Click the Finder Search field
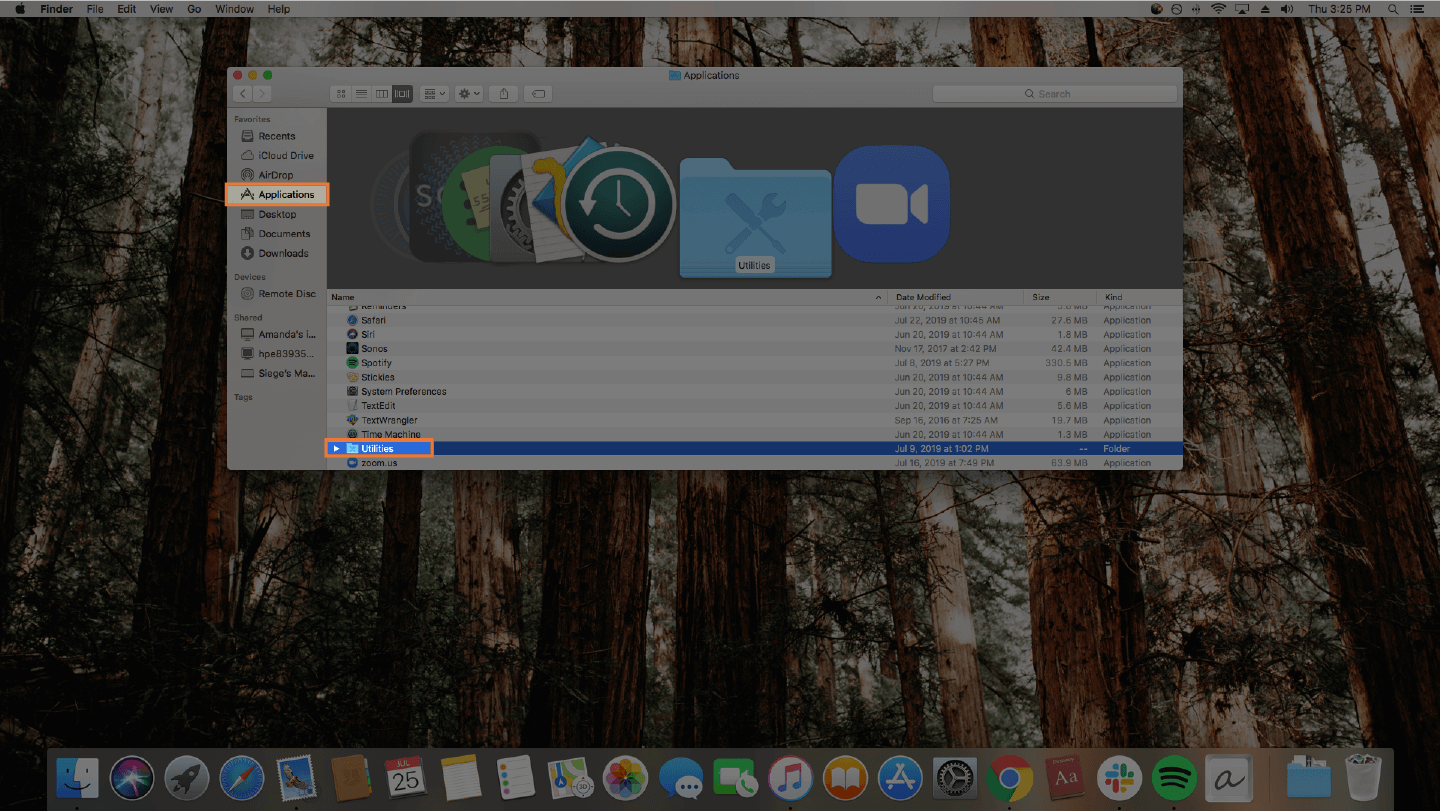 [x=1054, y=93]
